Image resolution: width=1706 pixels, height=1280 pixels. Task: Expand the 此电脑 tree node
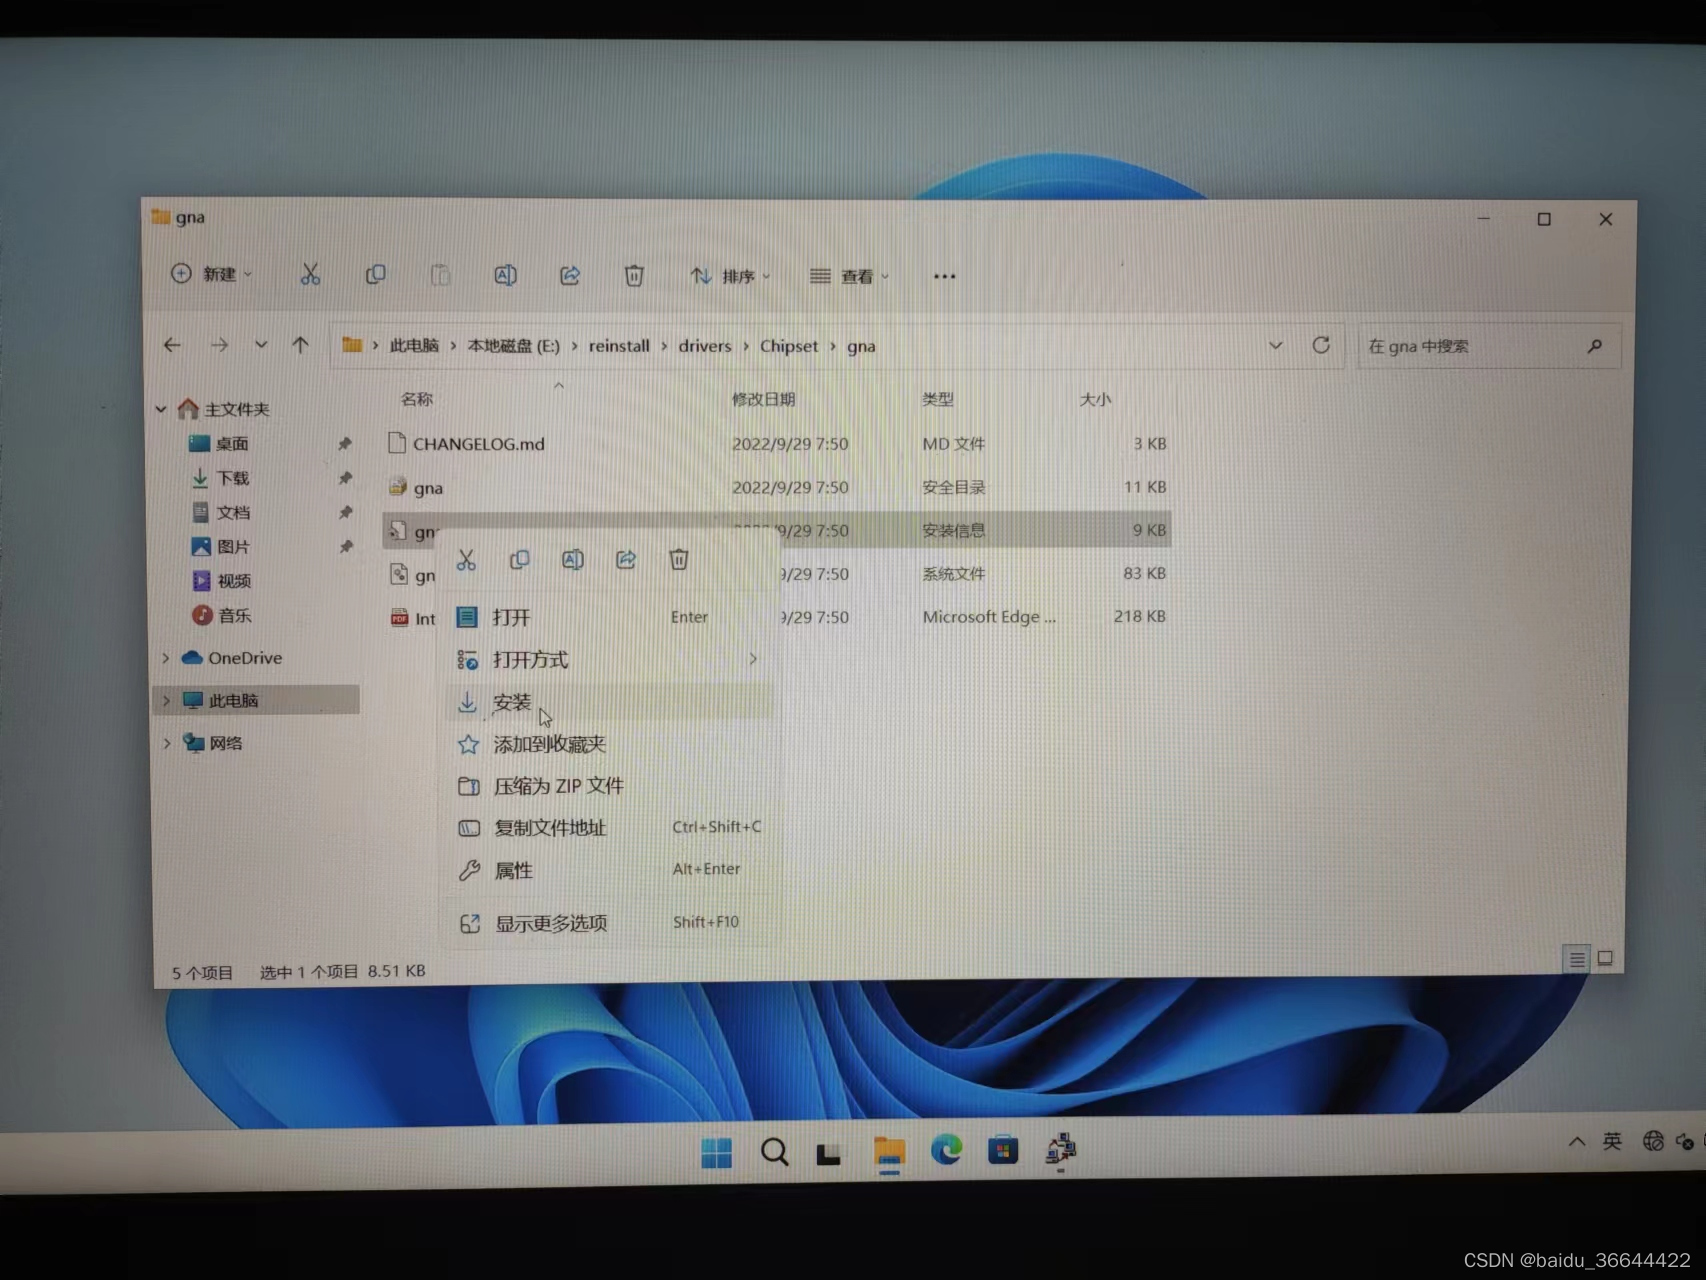click(x=166, y=701)
